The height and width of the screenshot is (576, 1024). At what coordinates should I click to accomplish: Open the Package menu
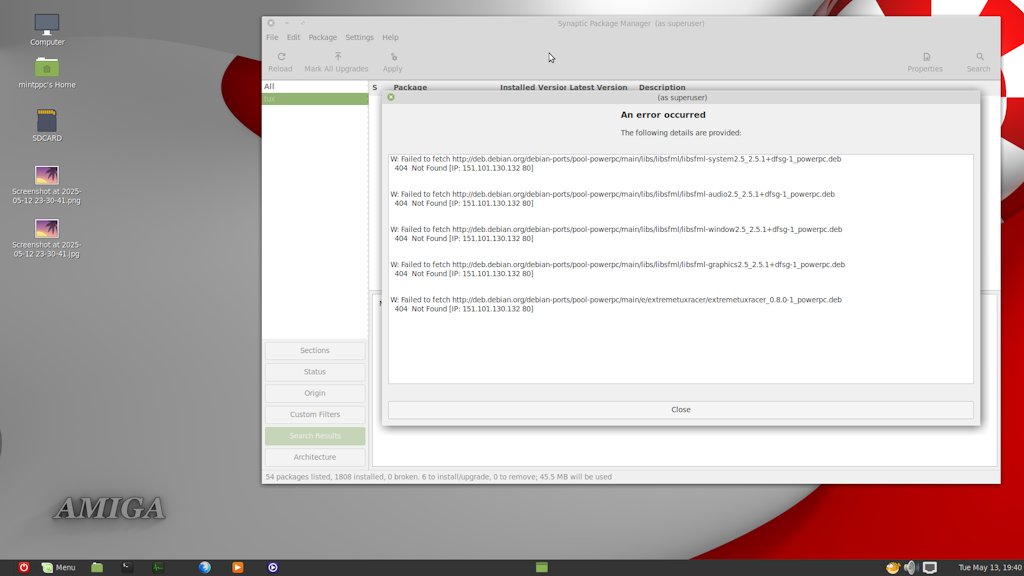tap(322, 38)
